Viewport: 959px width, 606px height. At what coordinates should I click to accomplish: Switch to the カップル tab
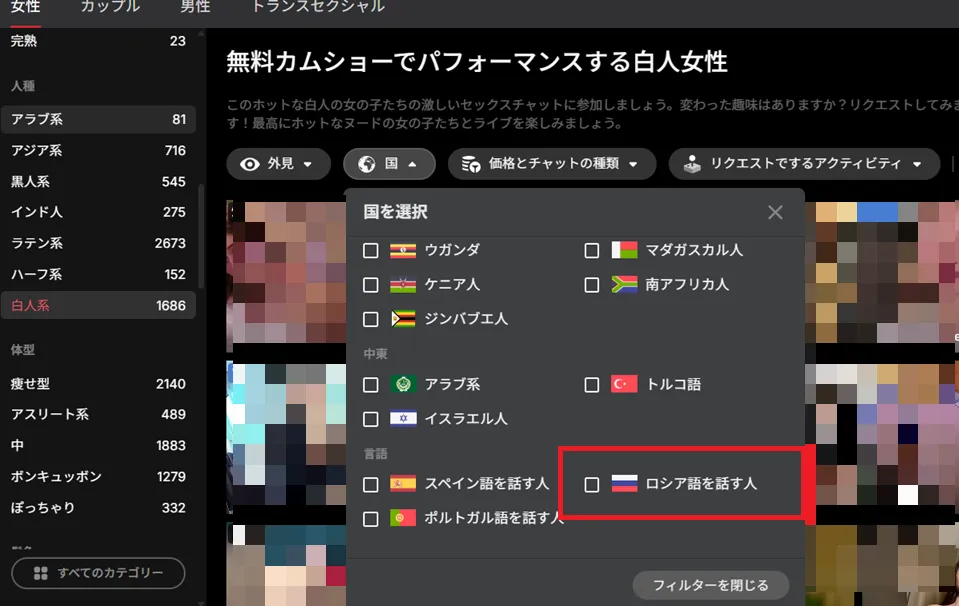coord(110,7)
